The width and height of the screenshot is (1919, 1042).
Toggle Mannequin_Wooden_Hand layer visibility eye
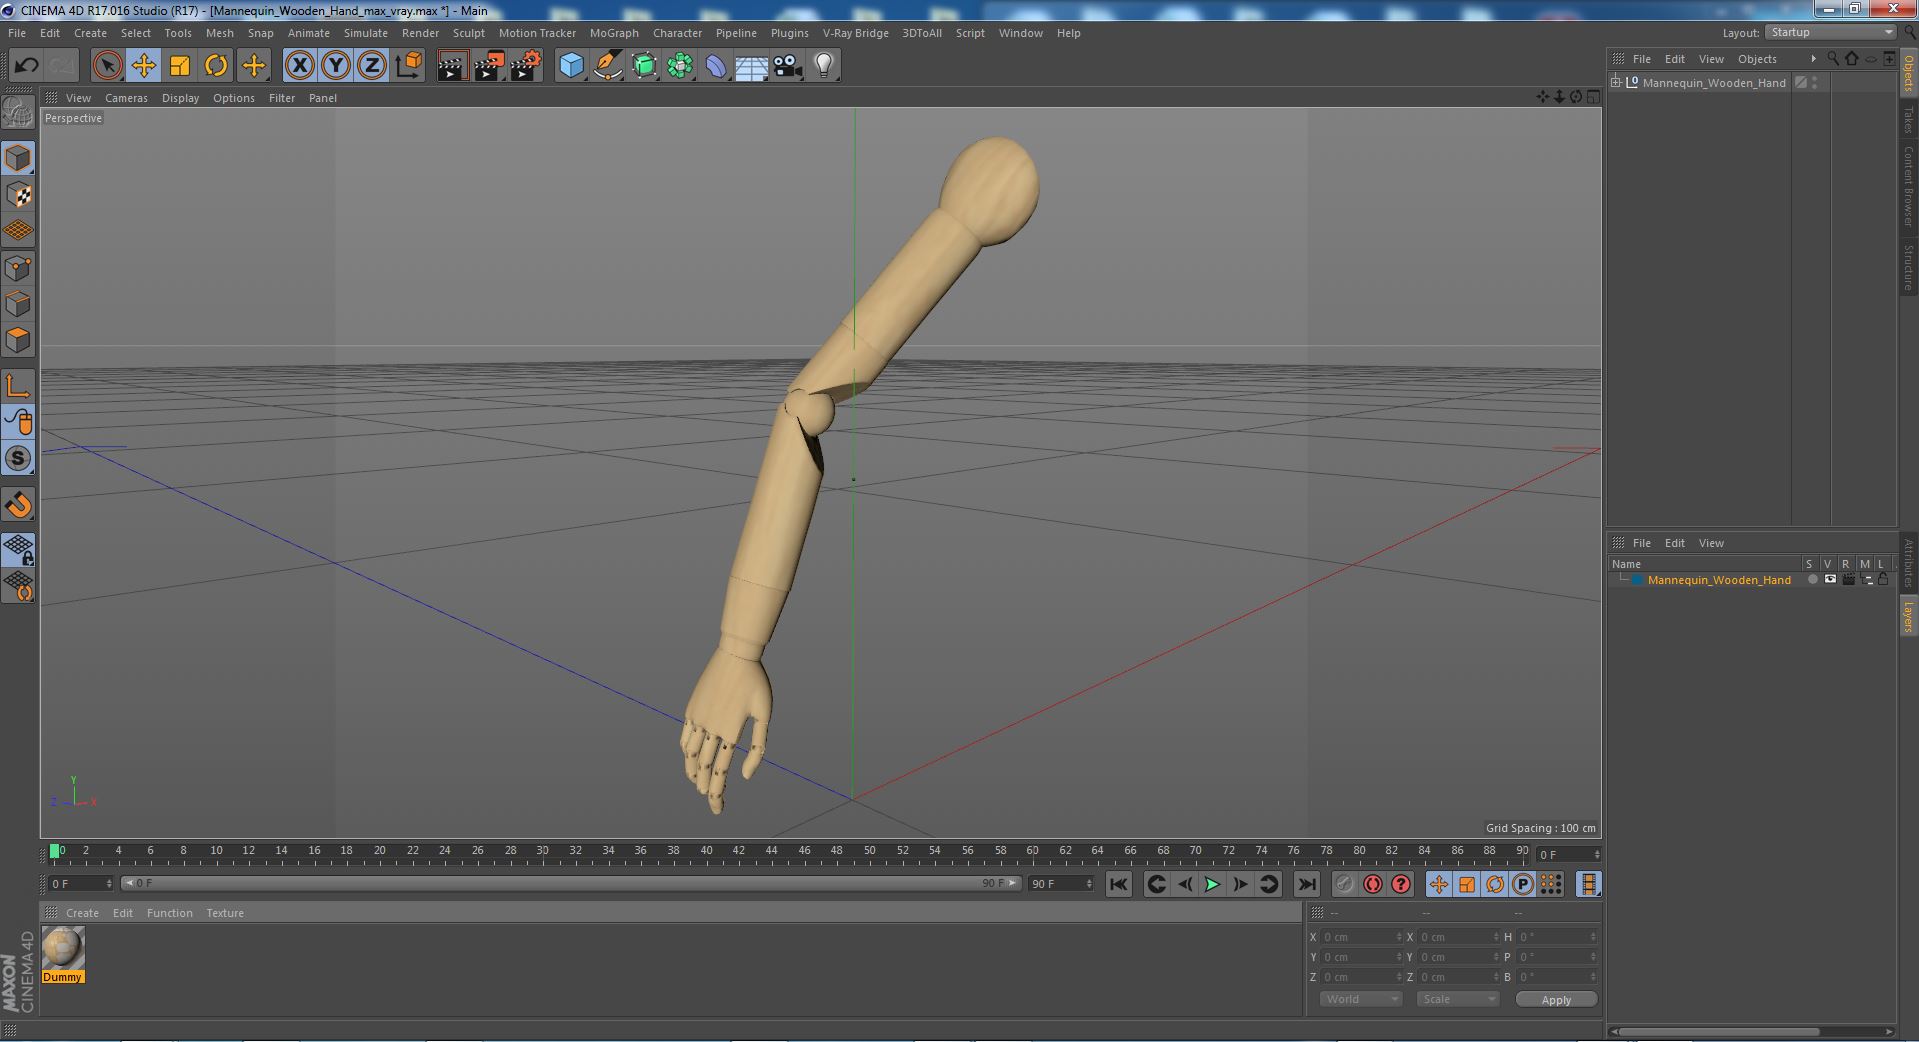click(1830, 580)
